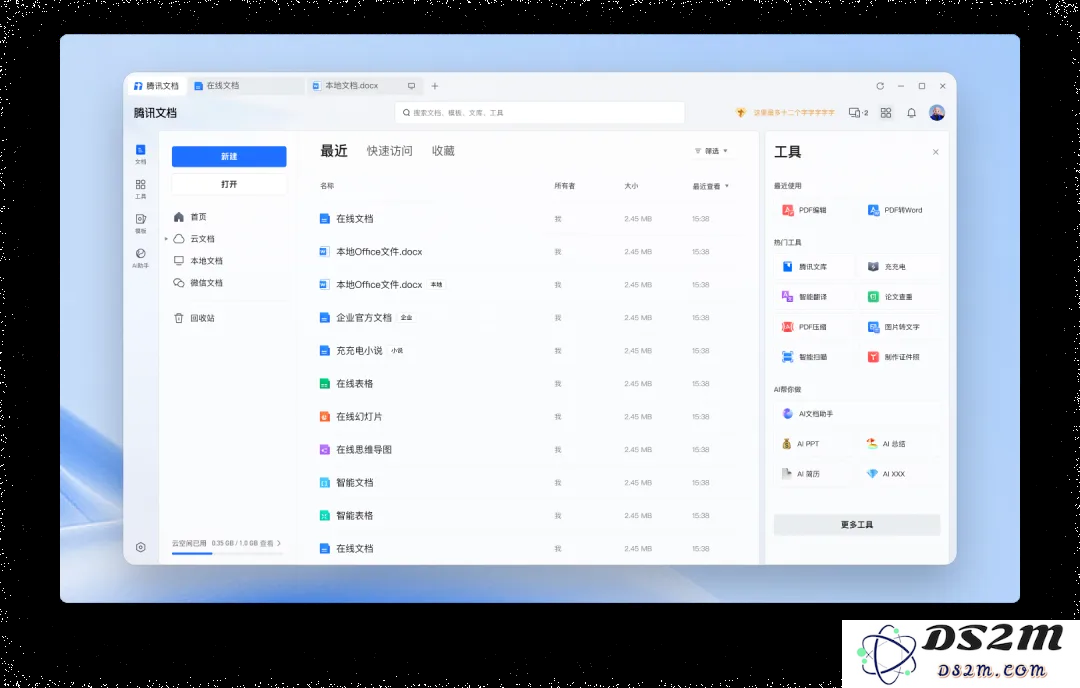
Task: Open the 腾讯文库 tool
Action: coord(813,267)
